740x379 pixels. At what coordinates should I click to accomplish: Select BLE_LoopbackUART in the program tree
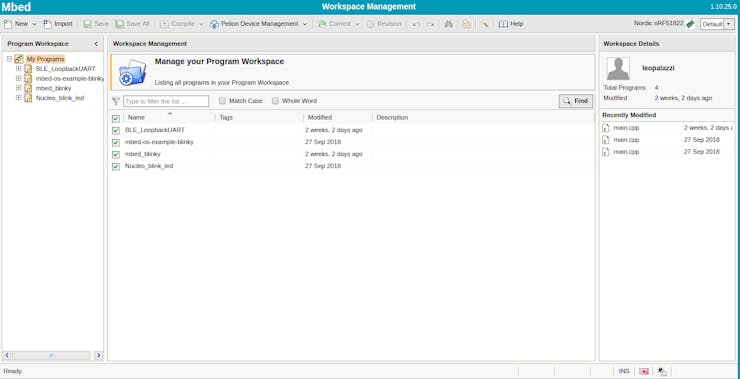pos(66,68)
